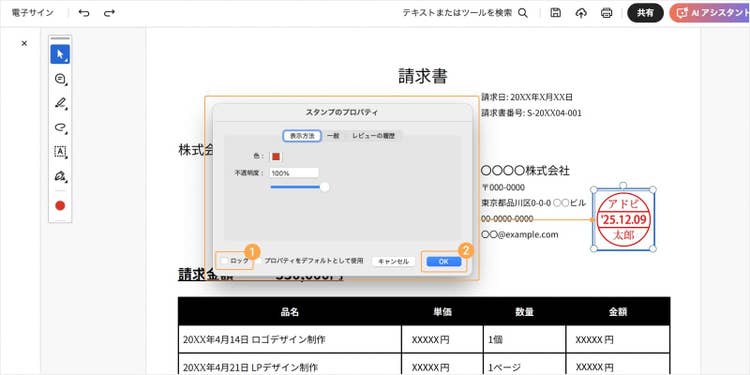Click the 不透明度 100% input field
This screenshot has height=375, width=750.
(x=294, y=173)
